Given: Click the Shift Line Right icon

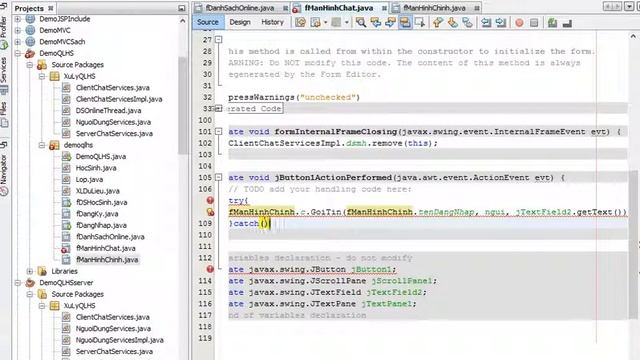Looking at the screenshot, I should click(501, 22).
